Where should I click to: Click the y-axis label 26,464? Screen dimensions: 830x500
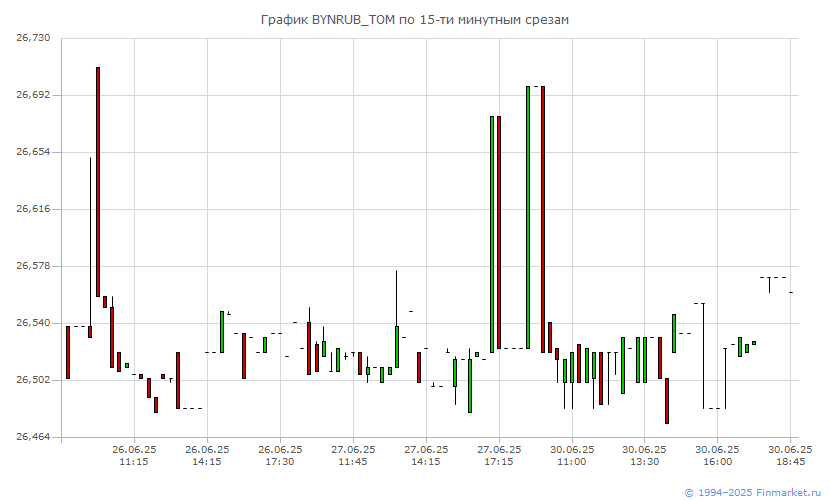pos(33,437)
